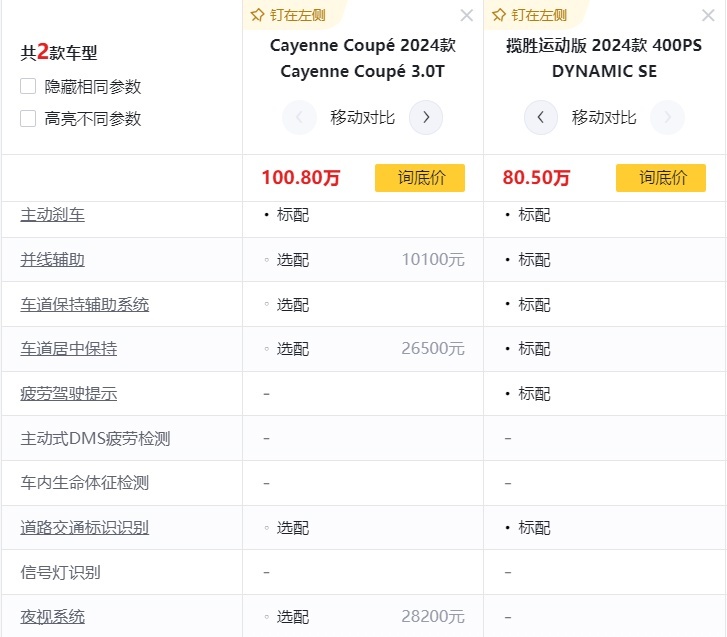The height and width of the screenshot is (637, 727).
Task: Select 共2款车型 heading
Action: click(x=58, y=52)
